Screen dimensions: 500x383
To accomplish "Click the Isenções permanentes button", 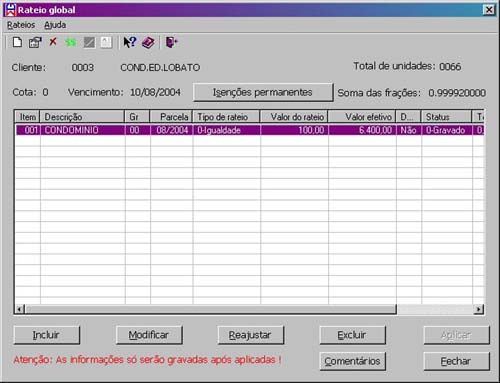I will click(x=263, y=92).
